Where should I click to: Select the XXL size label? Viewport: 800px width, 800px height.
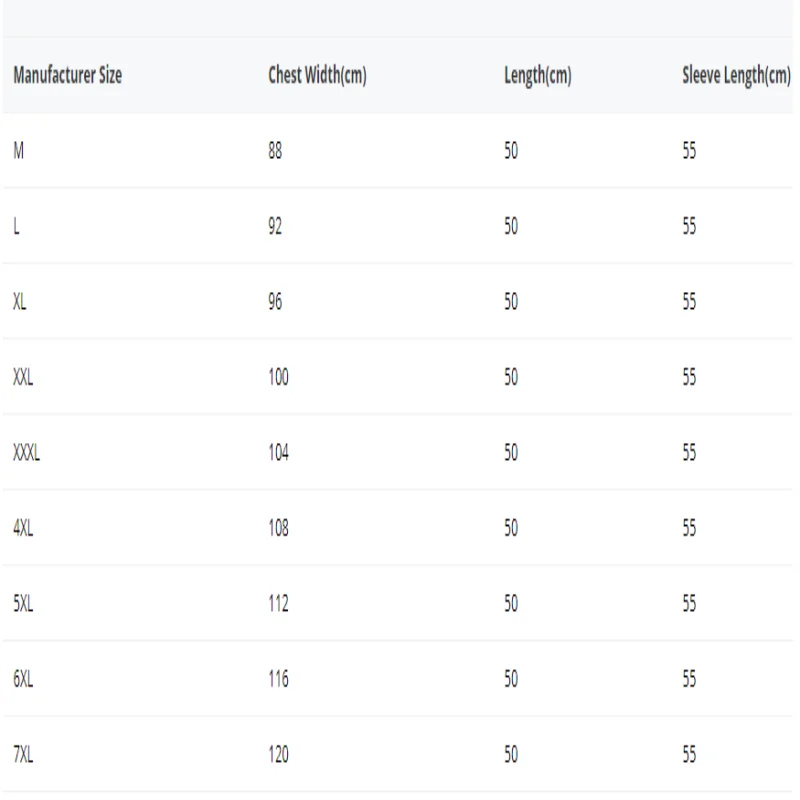click(23, 378)
